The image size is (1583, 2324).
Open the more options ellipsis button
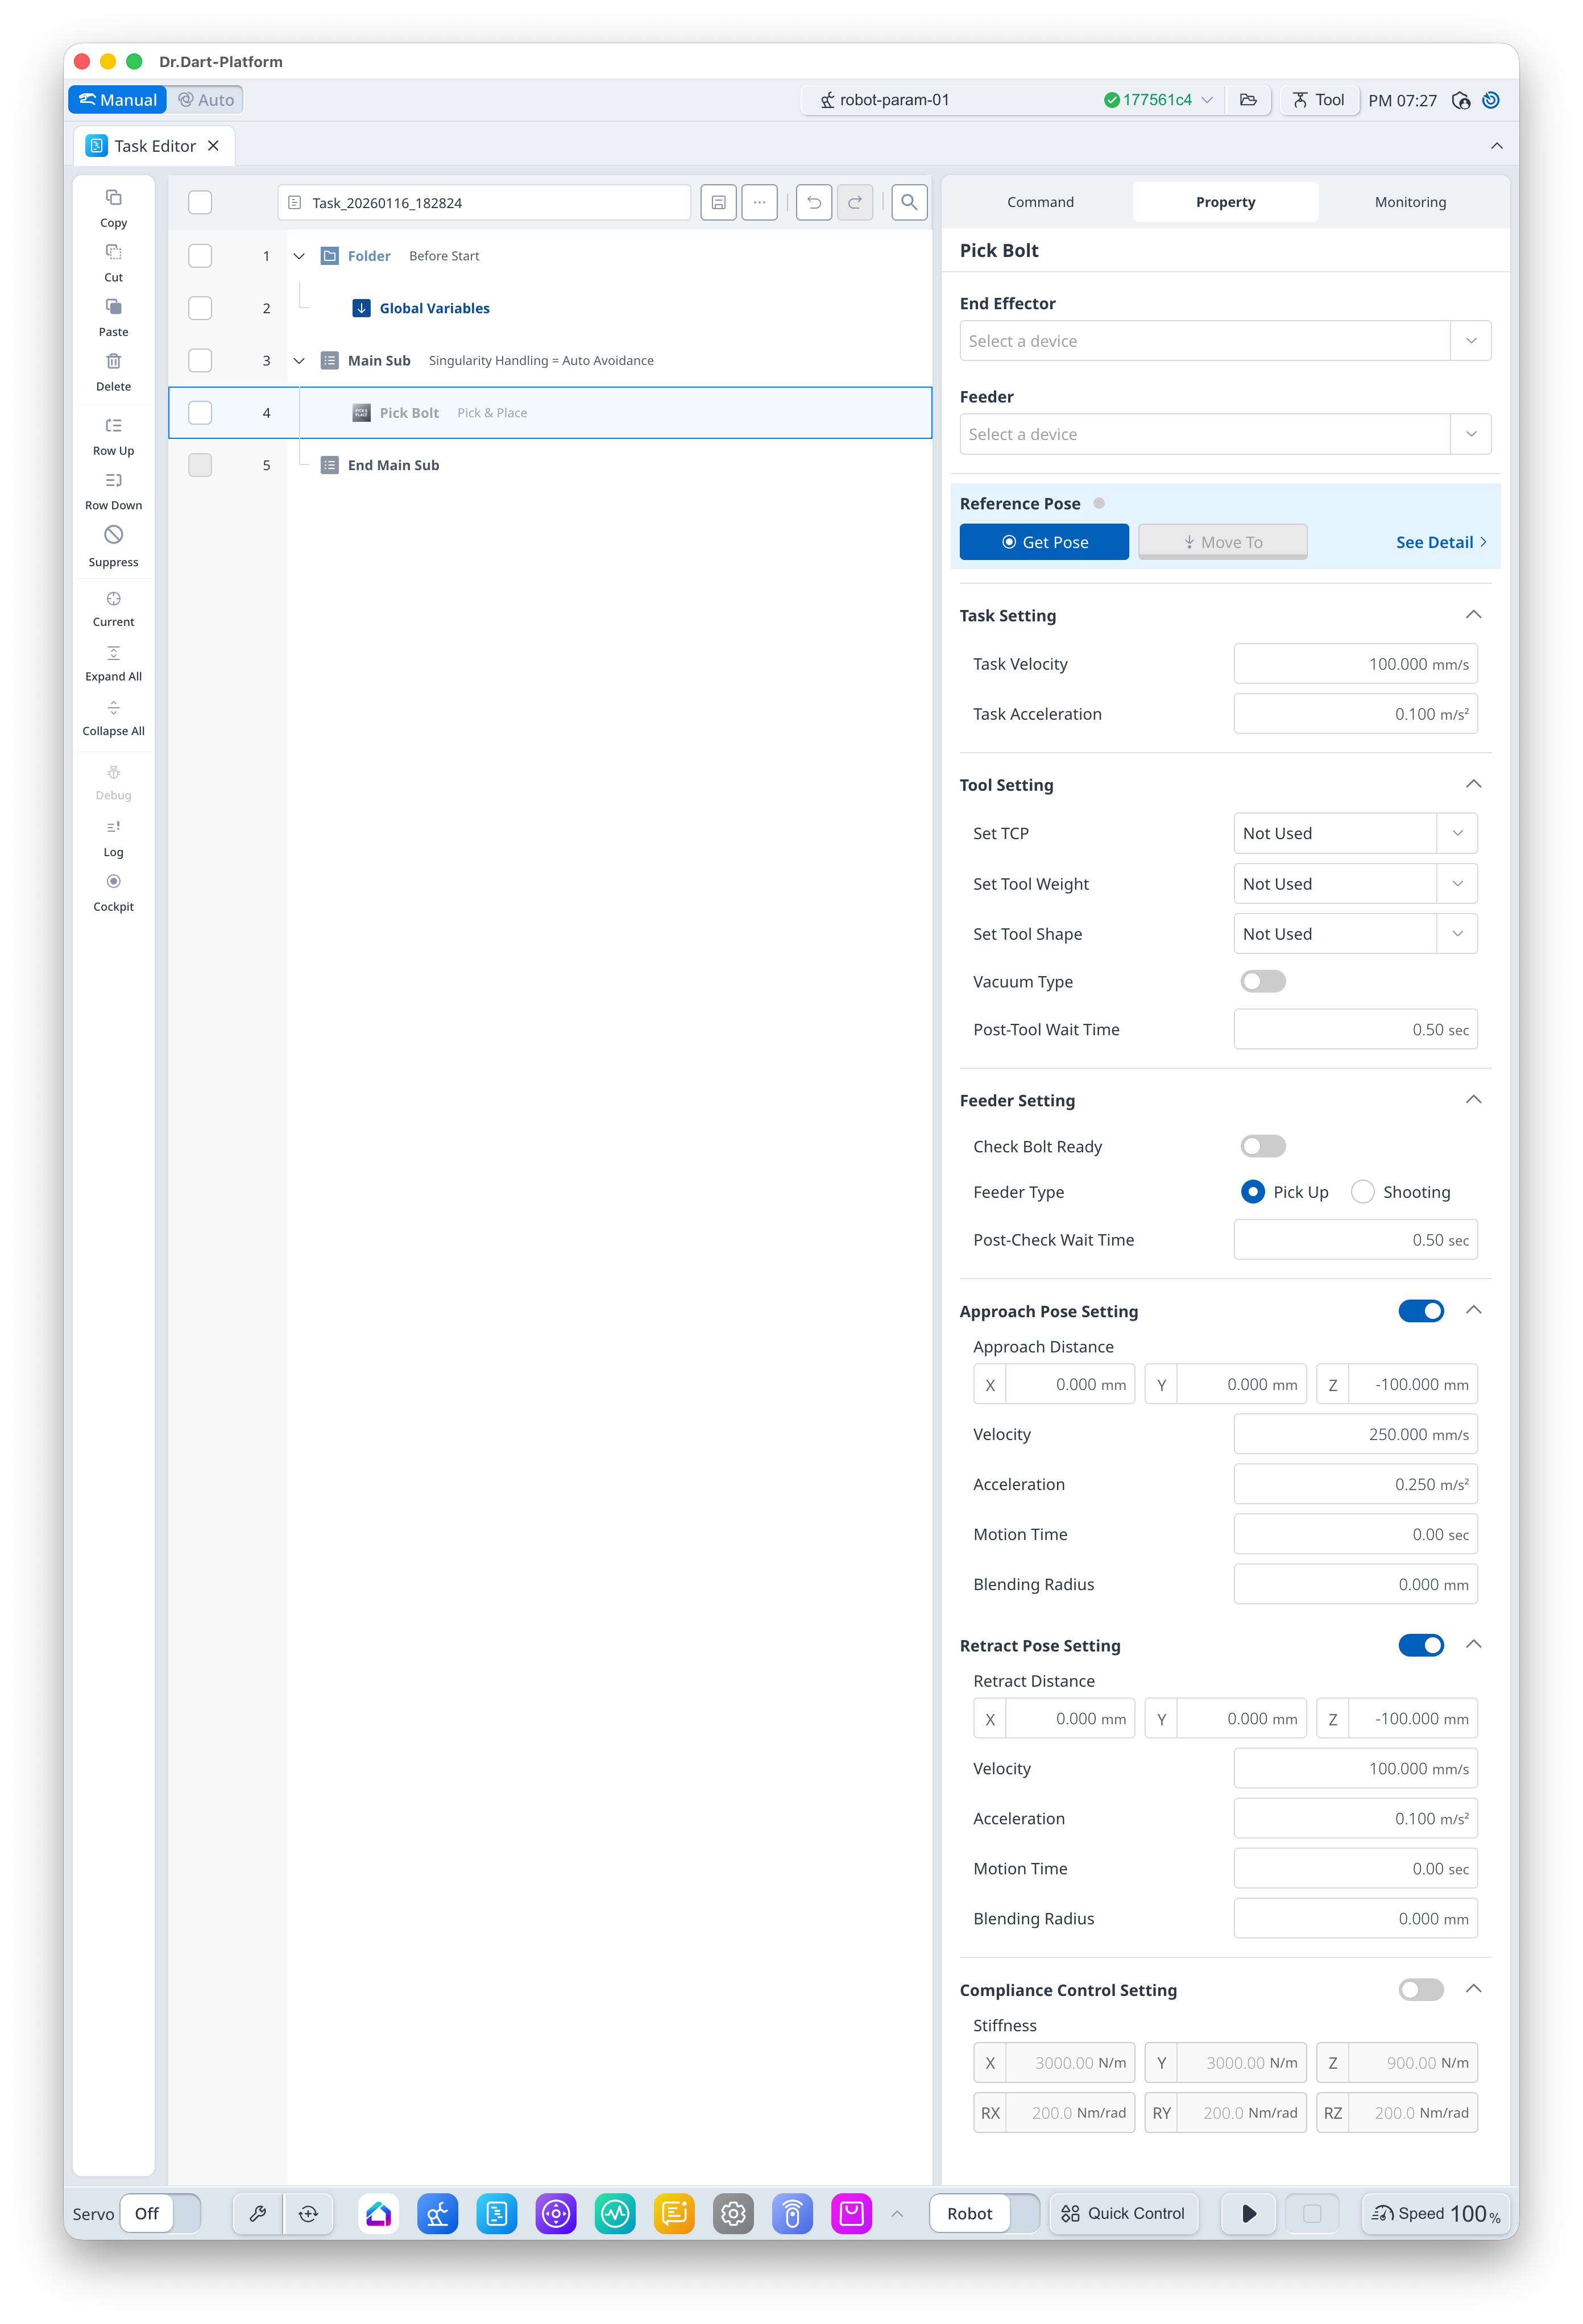coord(759,202)
